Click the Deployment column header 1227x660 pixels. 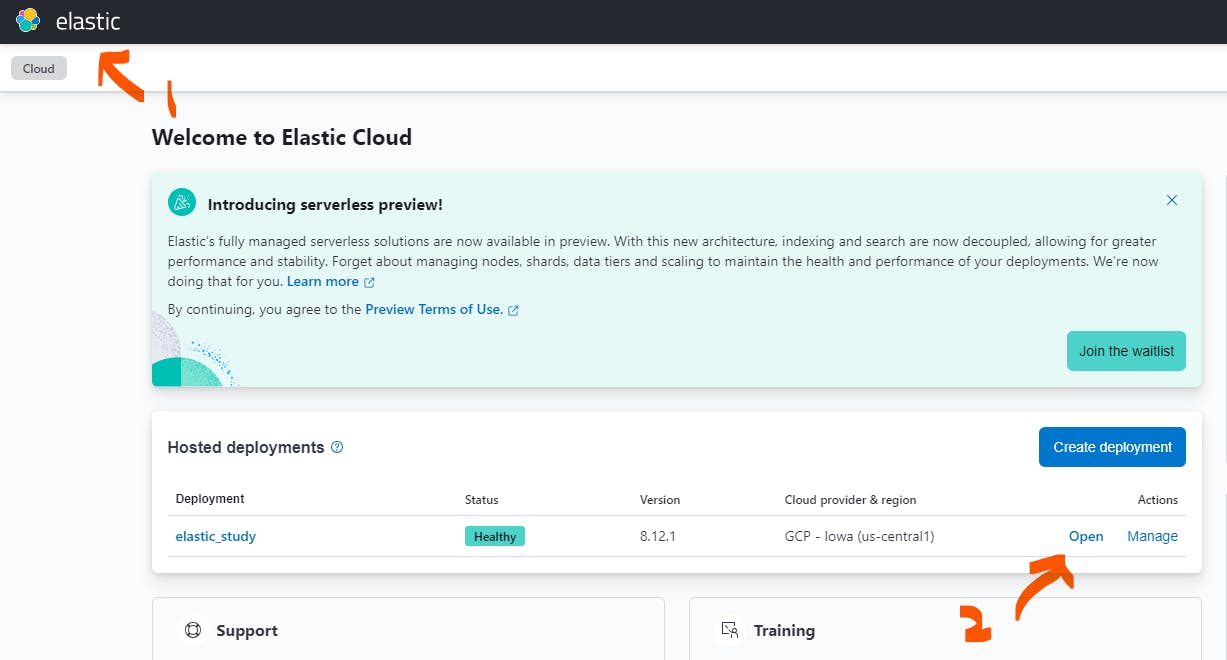(x=210, y=499)
